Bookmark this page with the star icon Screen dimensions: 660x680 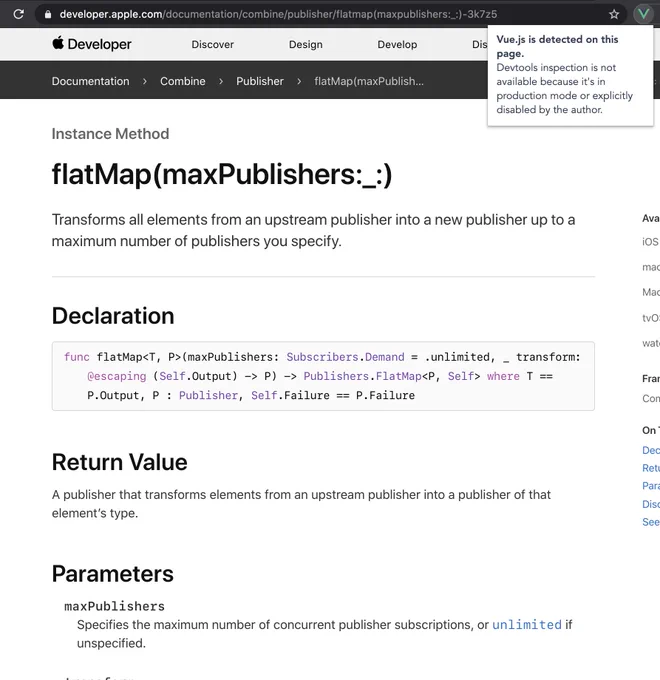click(x=614, y=14)
